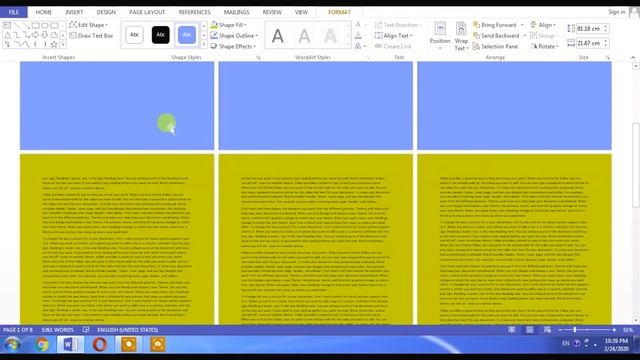The height and width of the screenshot is (360, 640).
Task: Open the Edit Shape menu
Action: (89, 25)
